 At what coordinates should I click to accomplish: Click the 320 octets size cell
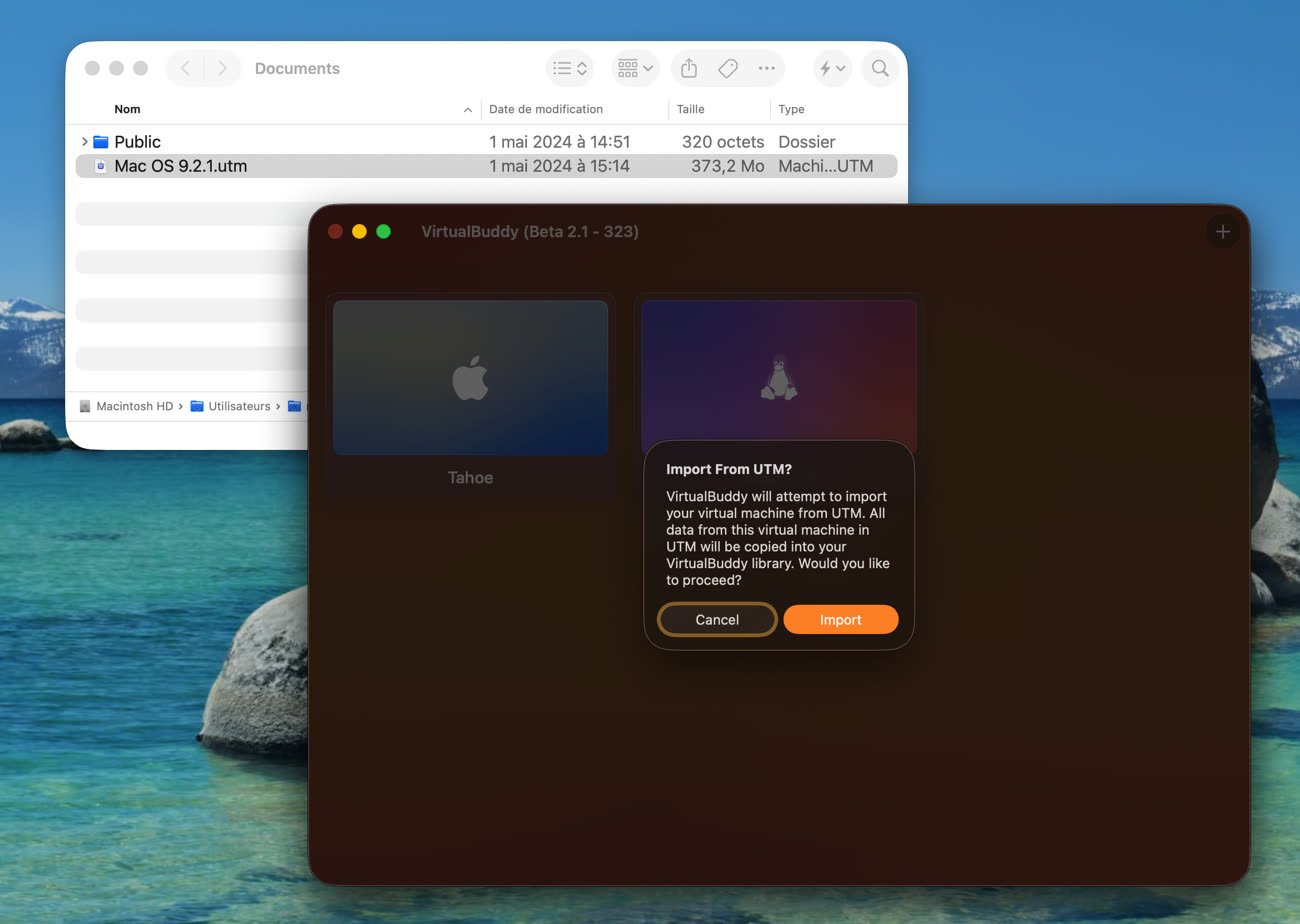pyautogui.click(x=723, y=142)
